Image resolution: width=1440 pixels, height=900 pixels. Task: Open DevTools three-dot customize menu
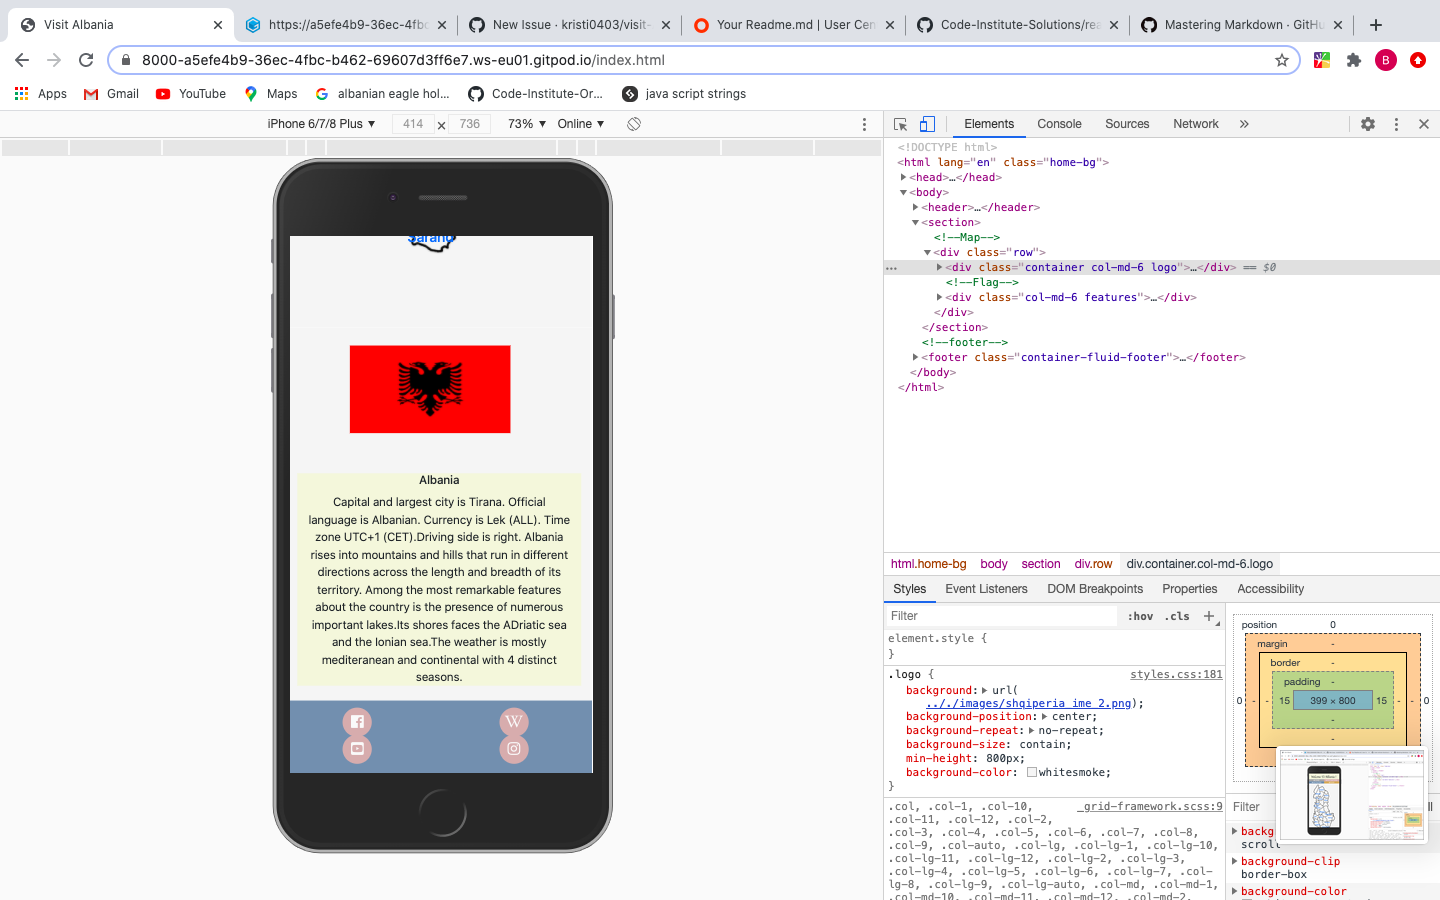(1396, 124)
